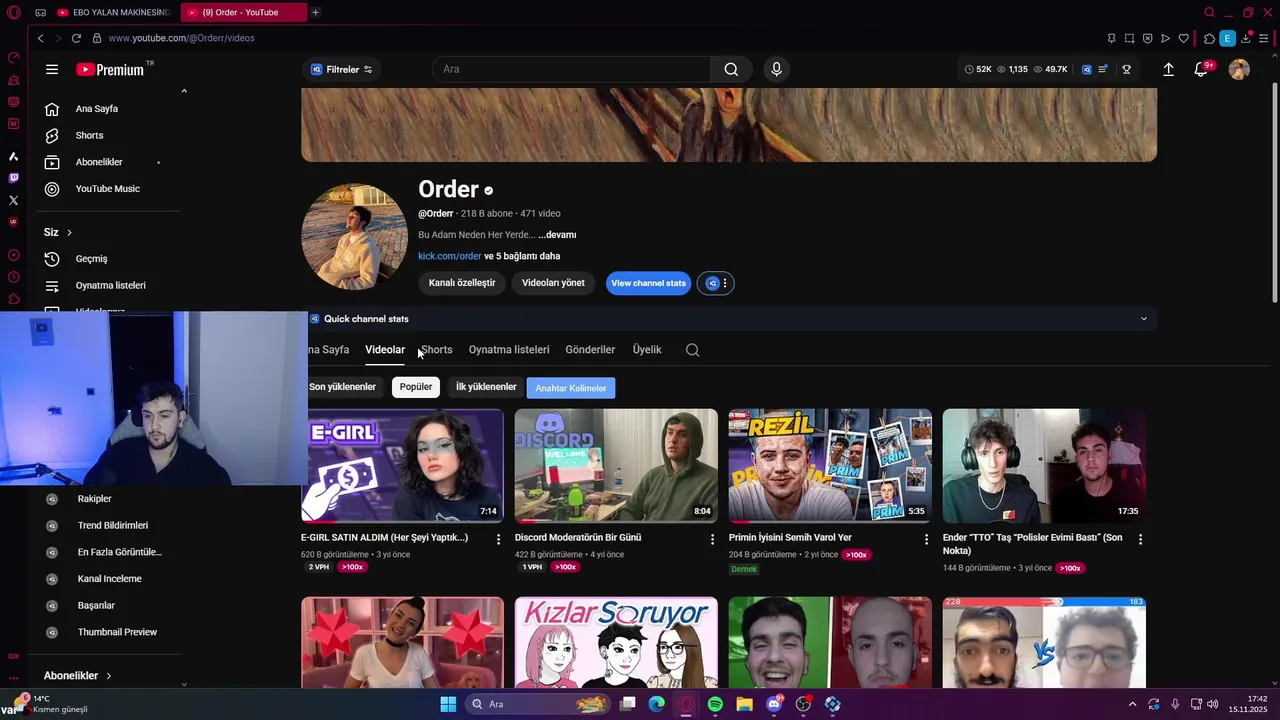Open the Filtreler dropdown
The image size is (1280, 720).
pyautogui.click(x=342, y=69)
